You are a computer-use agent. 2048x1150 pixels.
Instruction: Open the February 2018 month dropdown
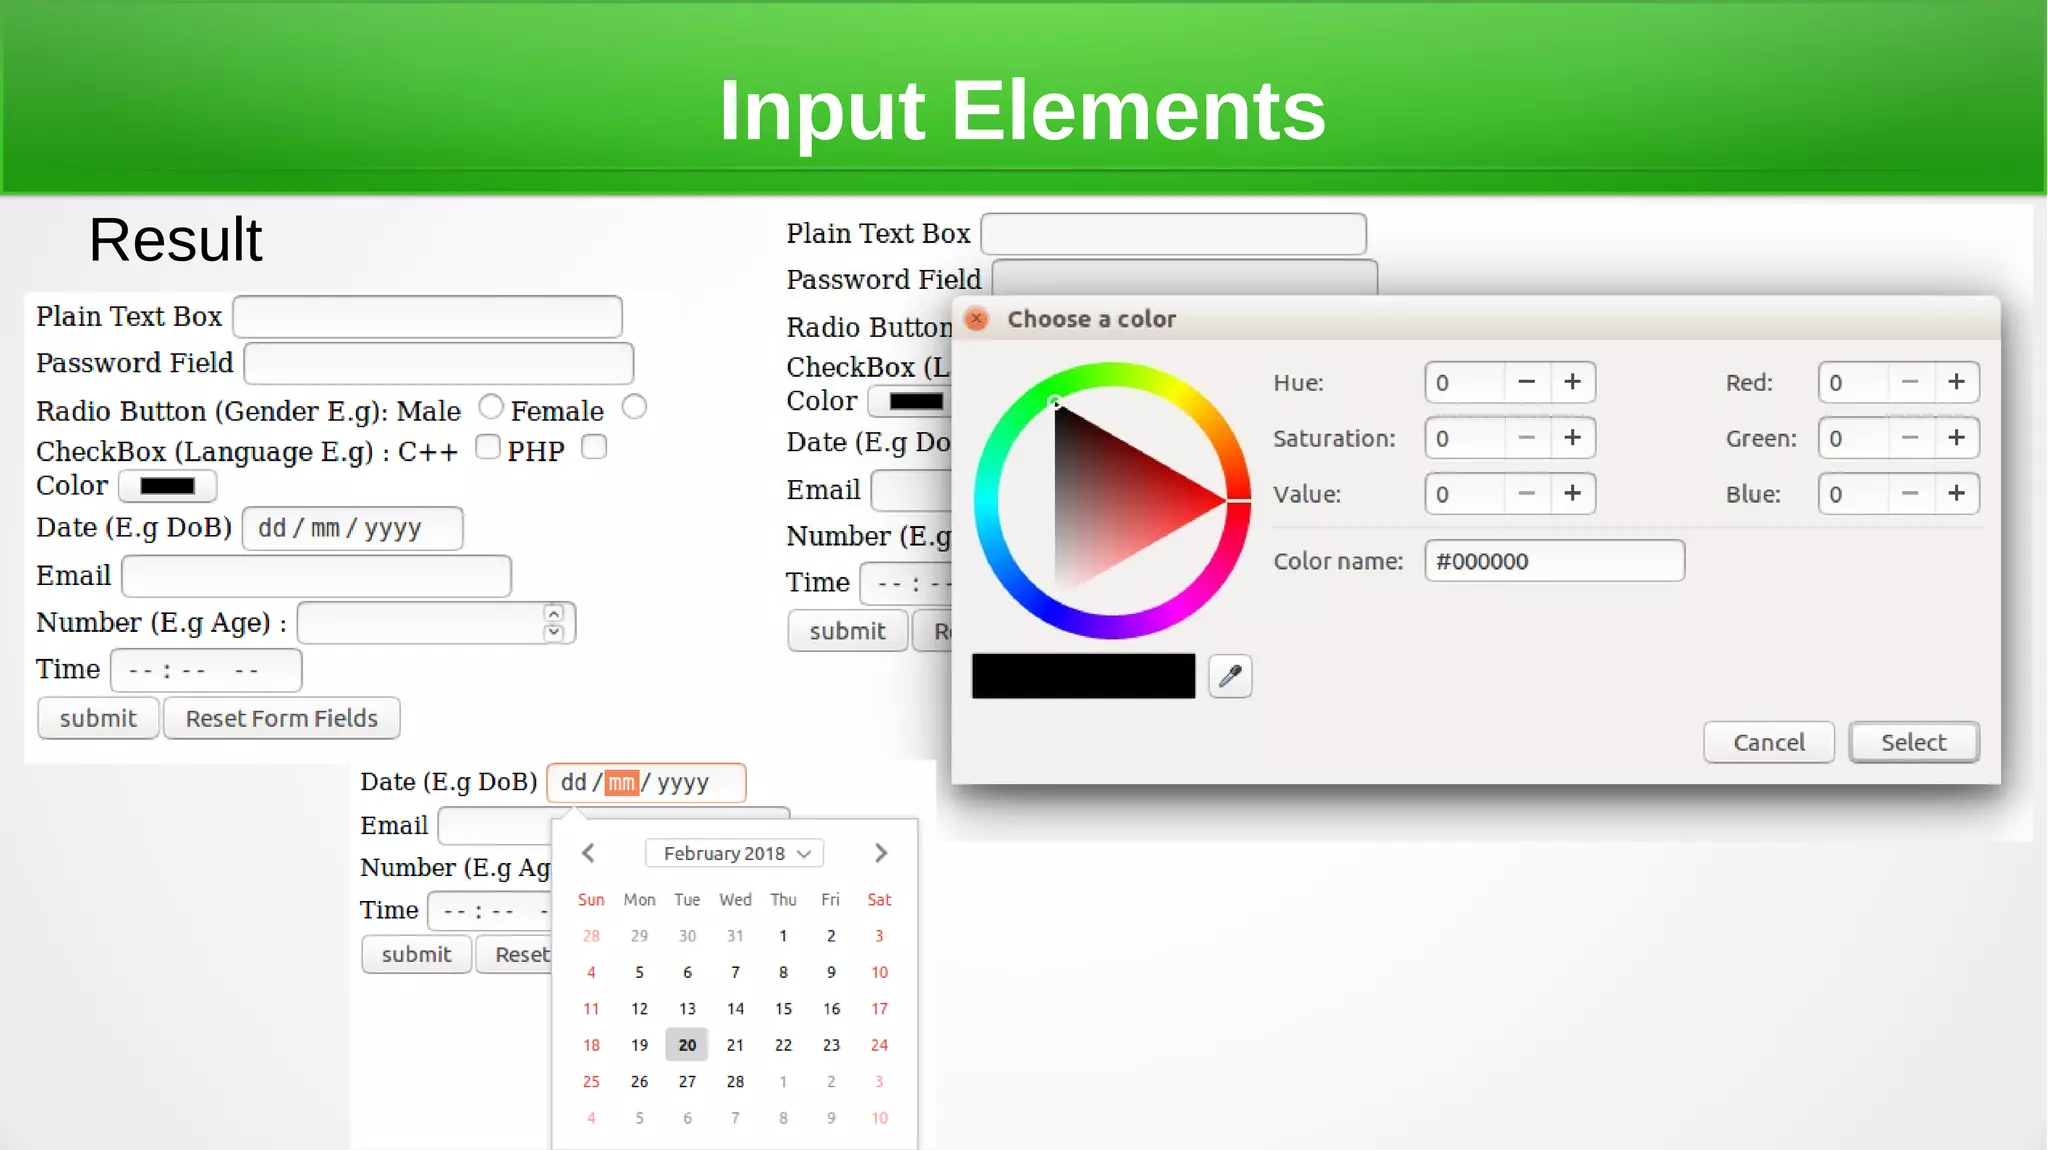click(x=735, y=853)
